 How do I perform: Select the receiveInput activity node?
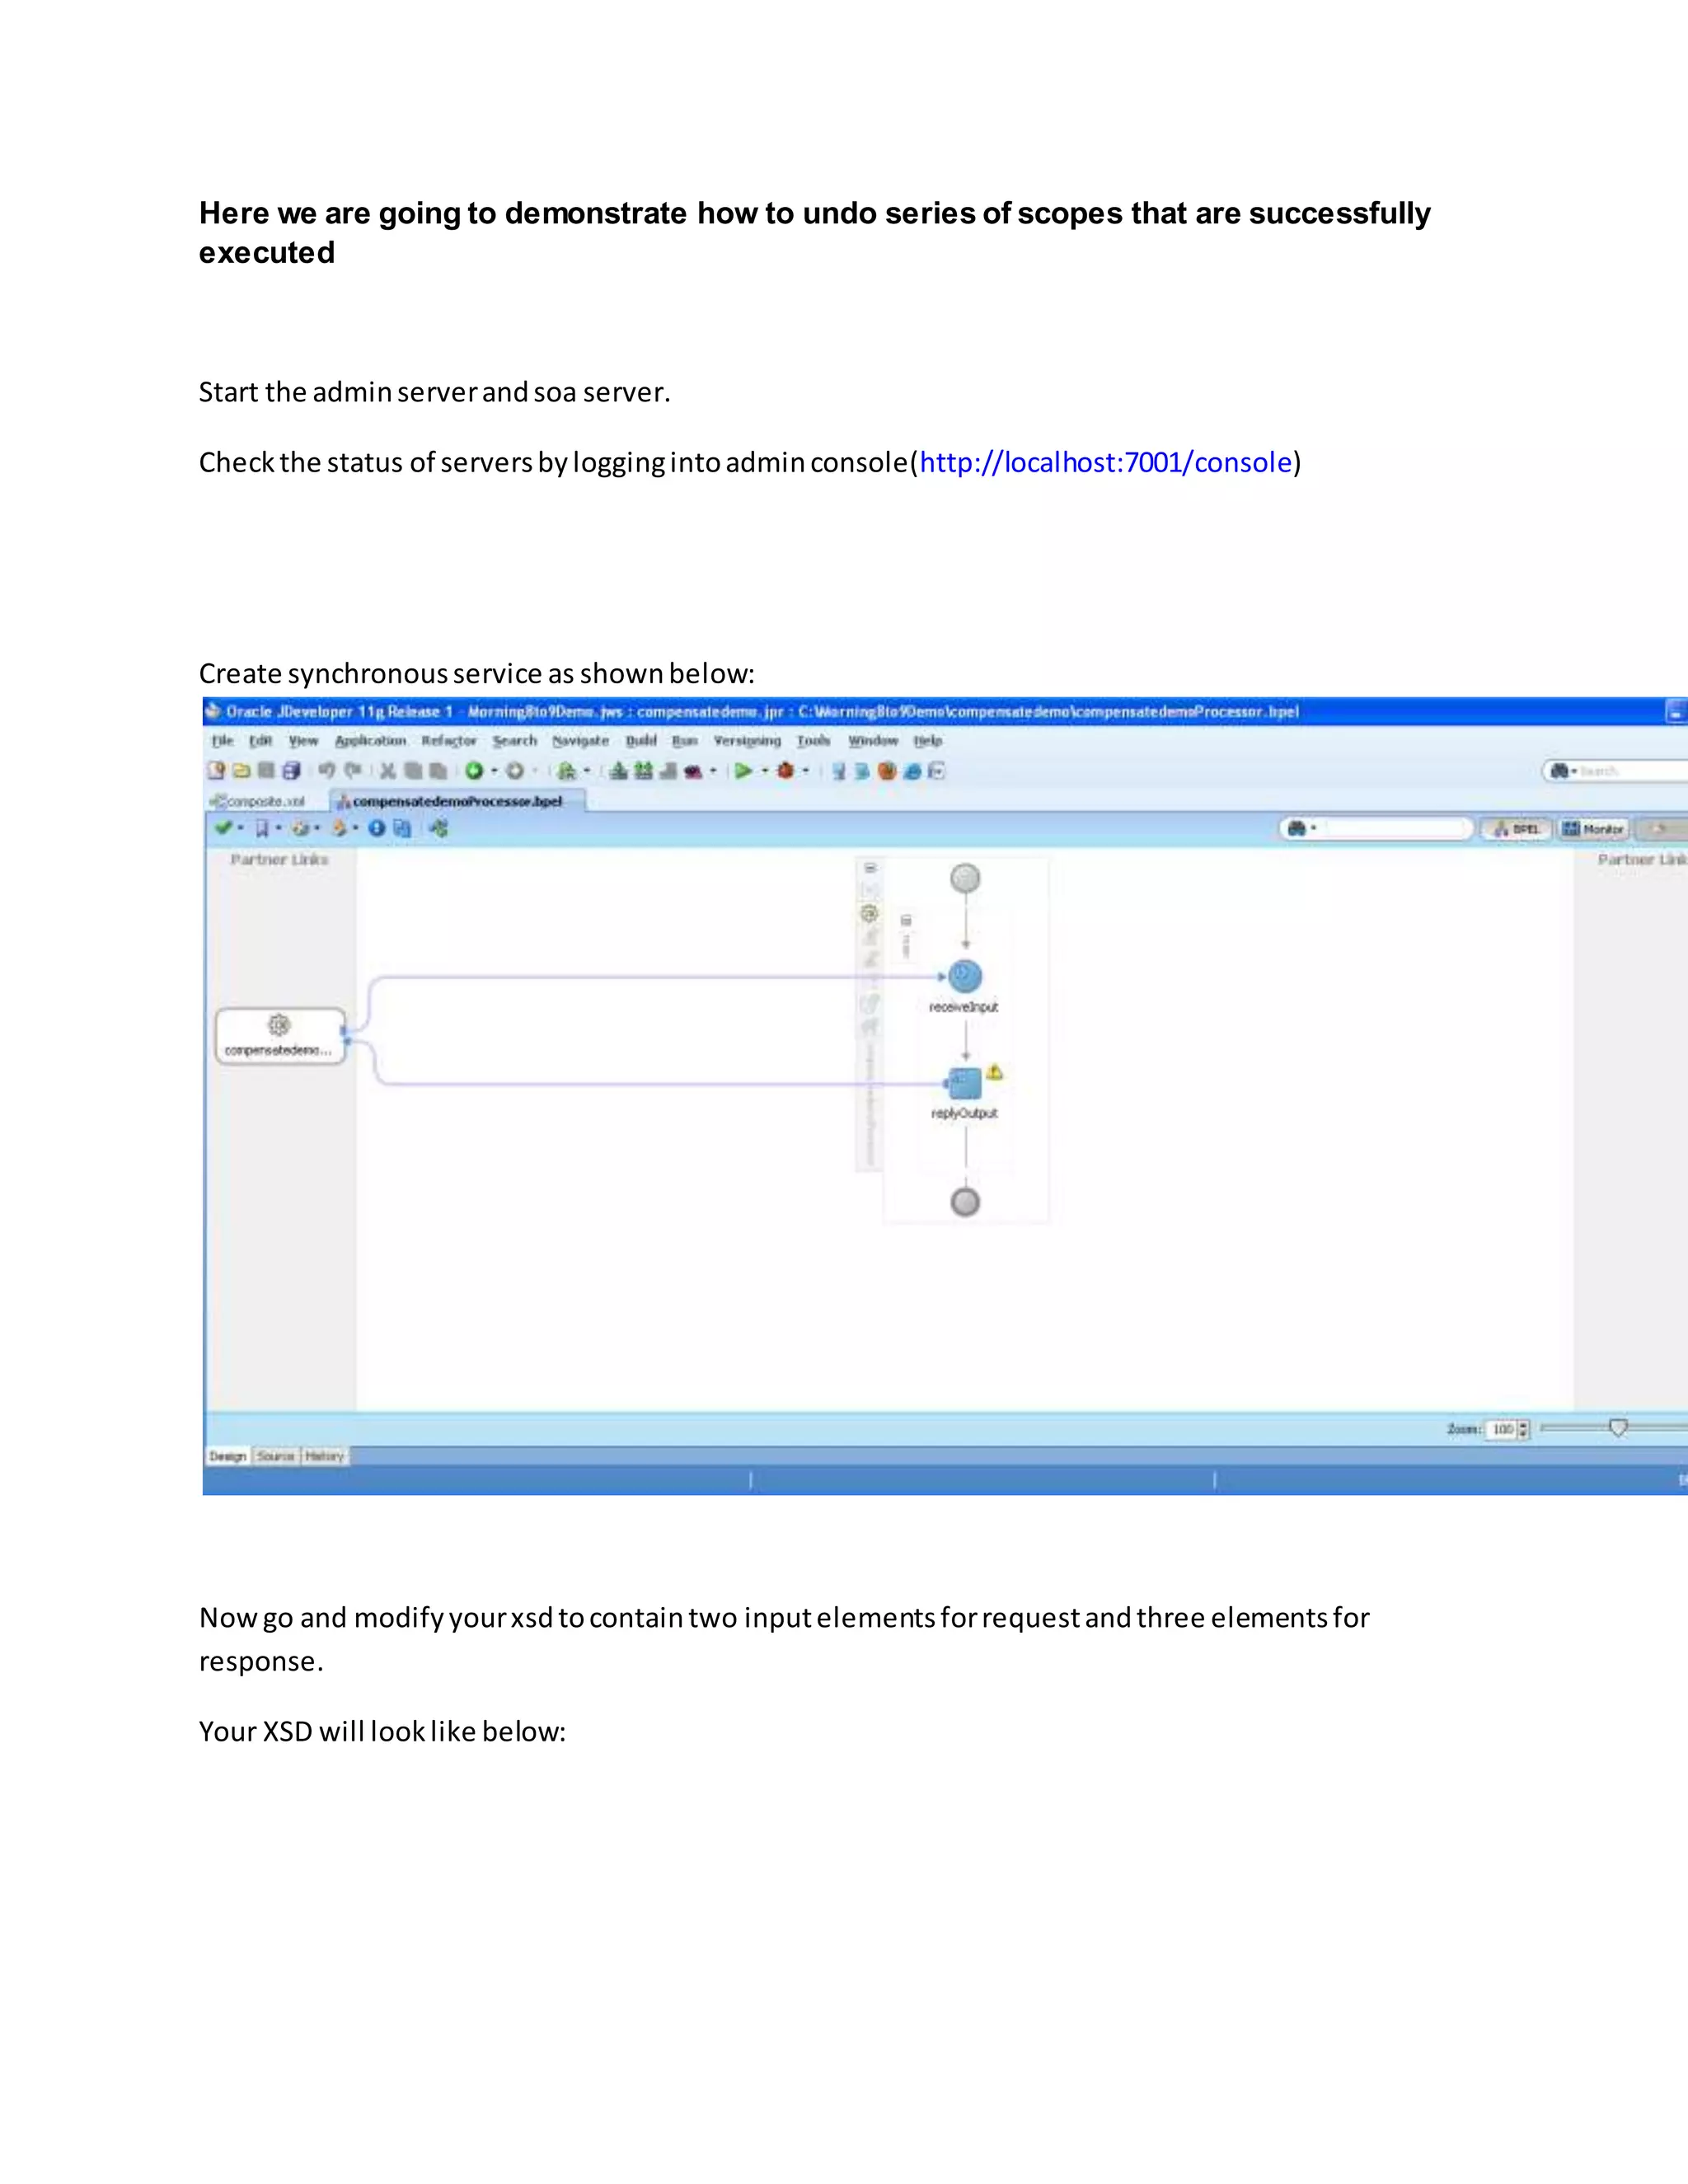(965, 976)
